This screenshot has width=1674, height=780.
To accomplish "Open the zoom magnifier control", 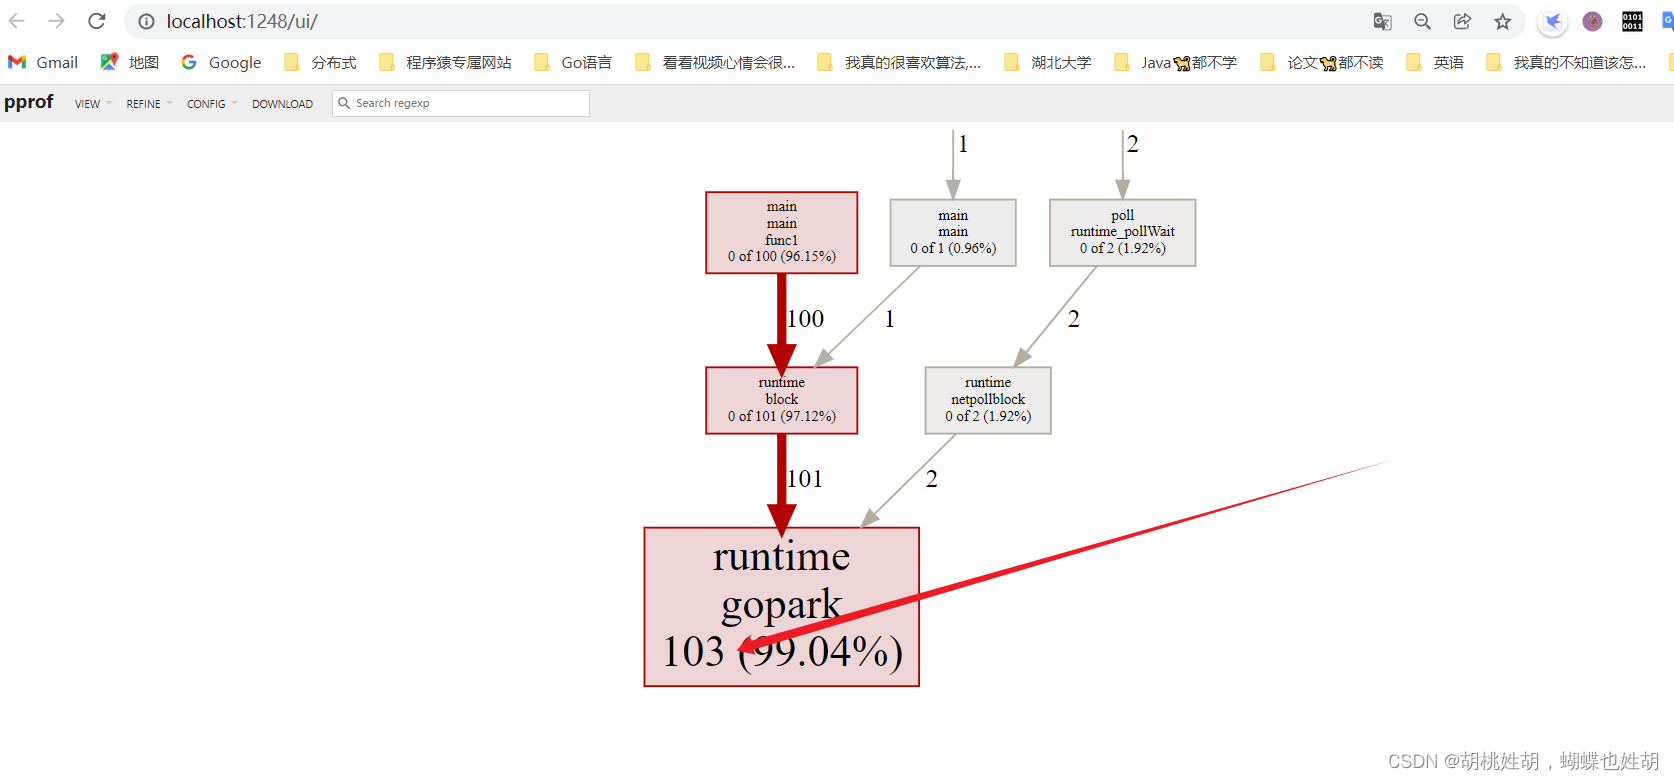I will [1422, 21].
